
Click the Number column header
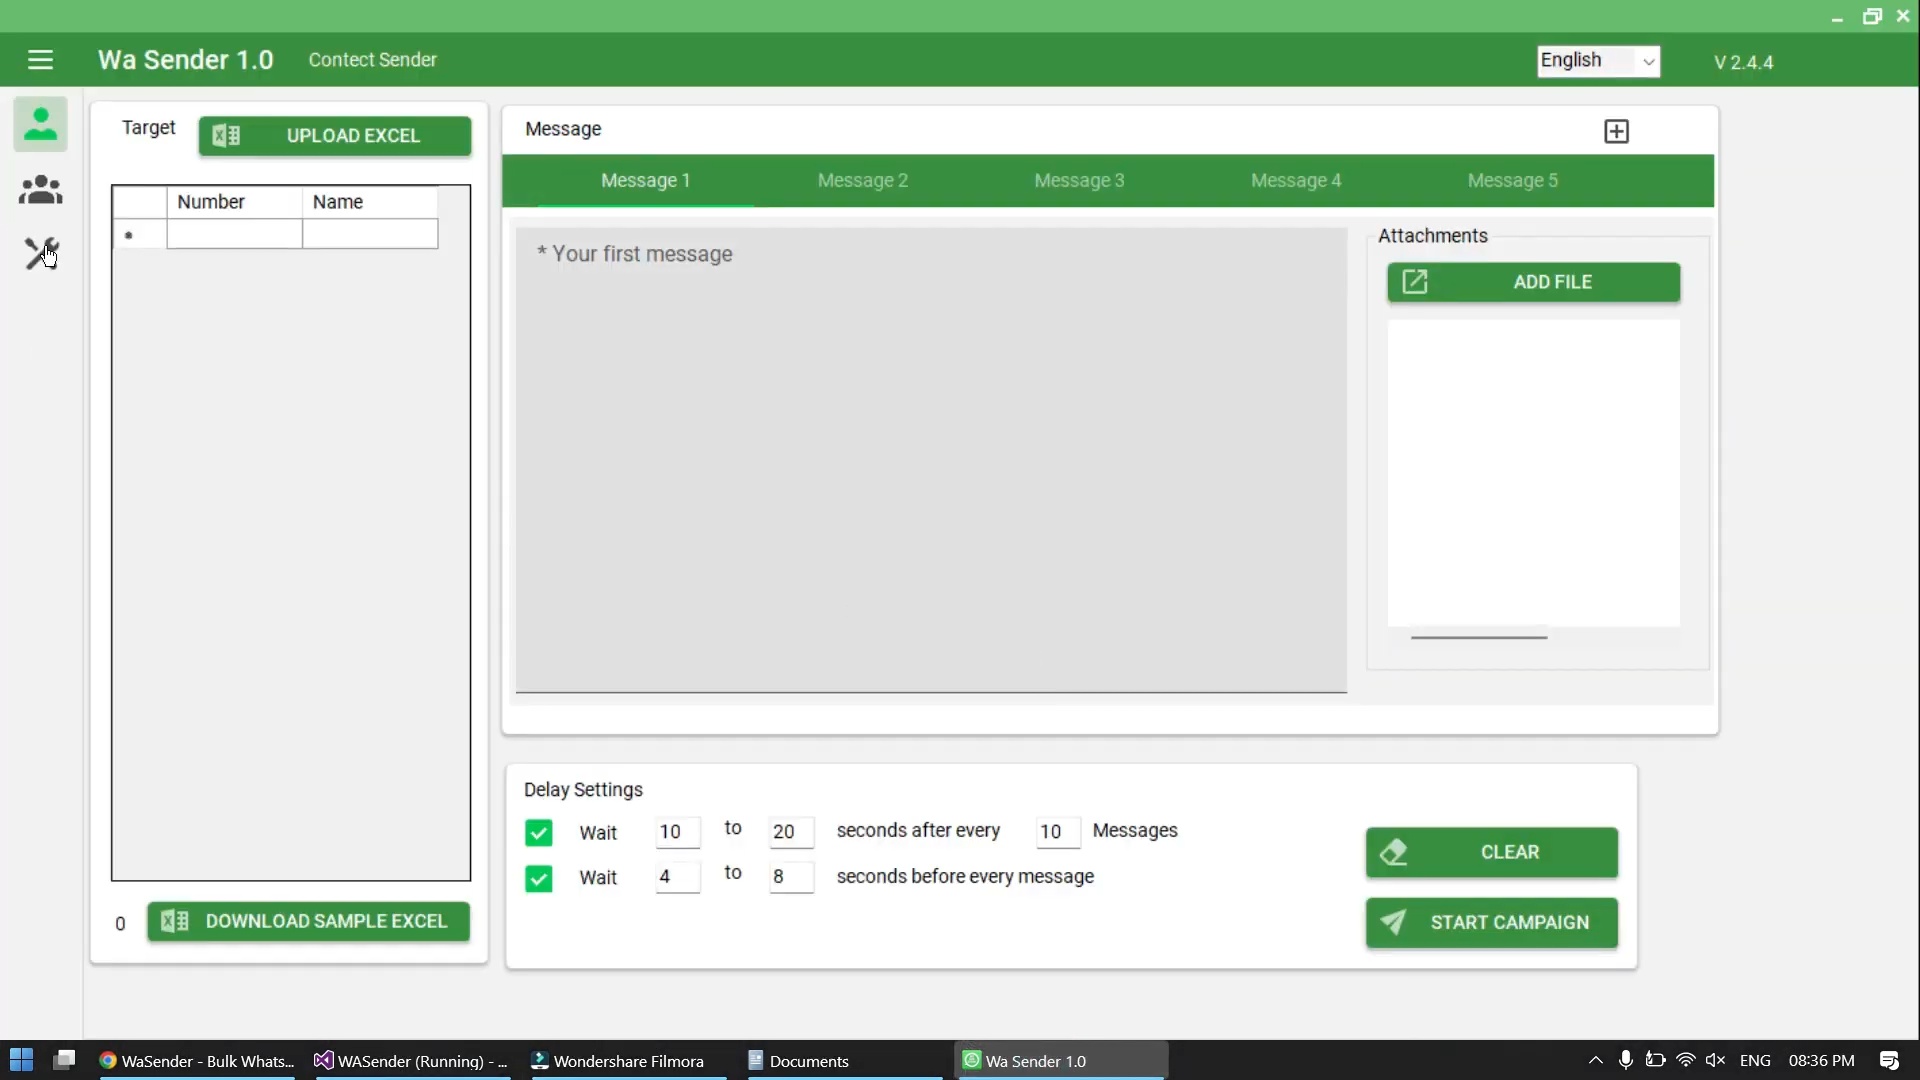[x=234, y=202]
